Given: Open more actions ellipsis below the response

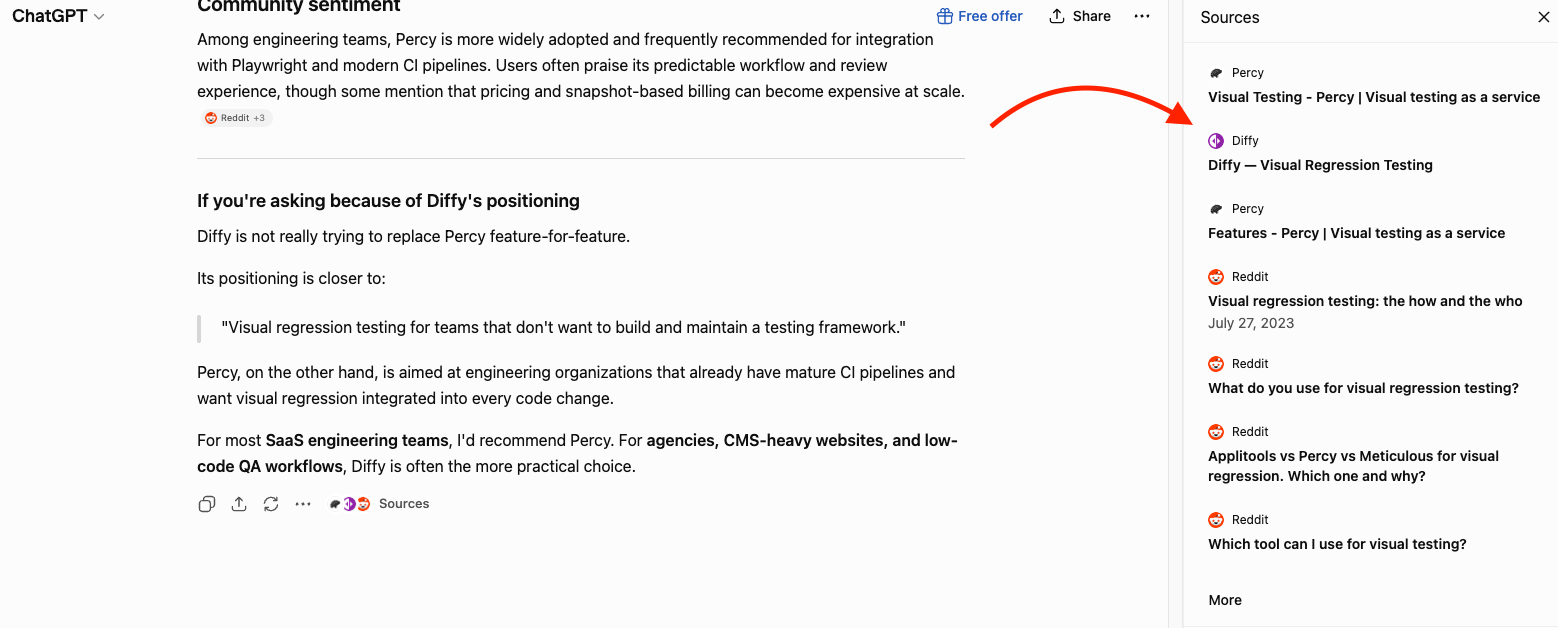Looking at the screenshot, I should click(x=303, y=504).
